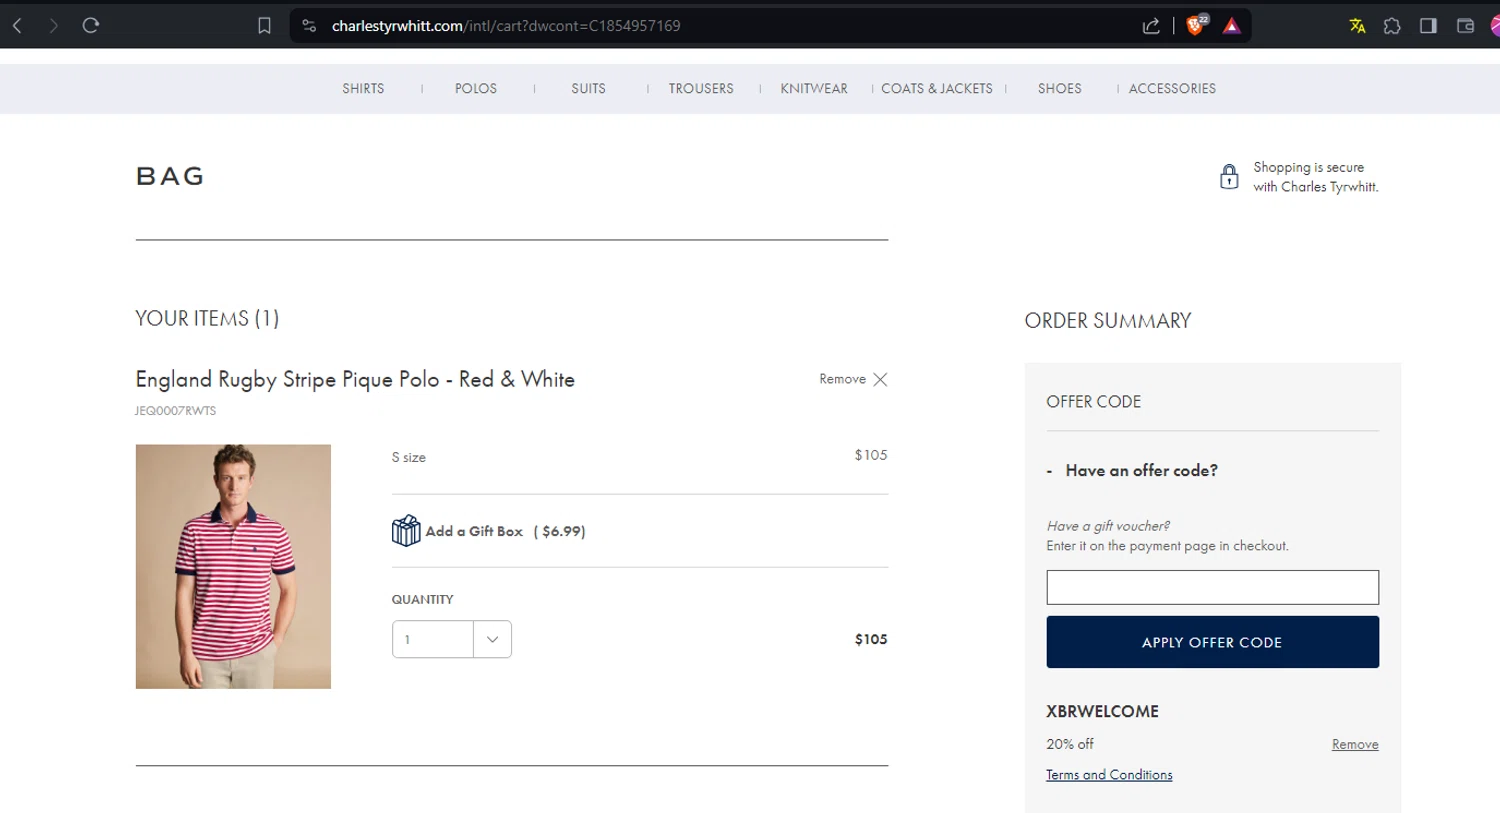The image size is (1500, 813).
Task: Open the Brave Wallet icon
Action: 1465,26
